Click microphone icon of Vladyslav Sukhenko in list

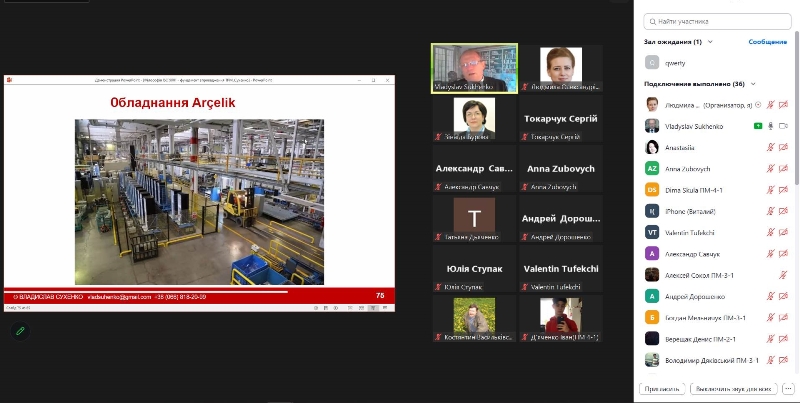tap(771, 126)
